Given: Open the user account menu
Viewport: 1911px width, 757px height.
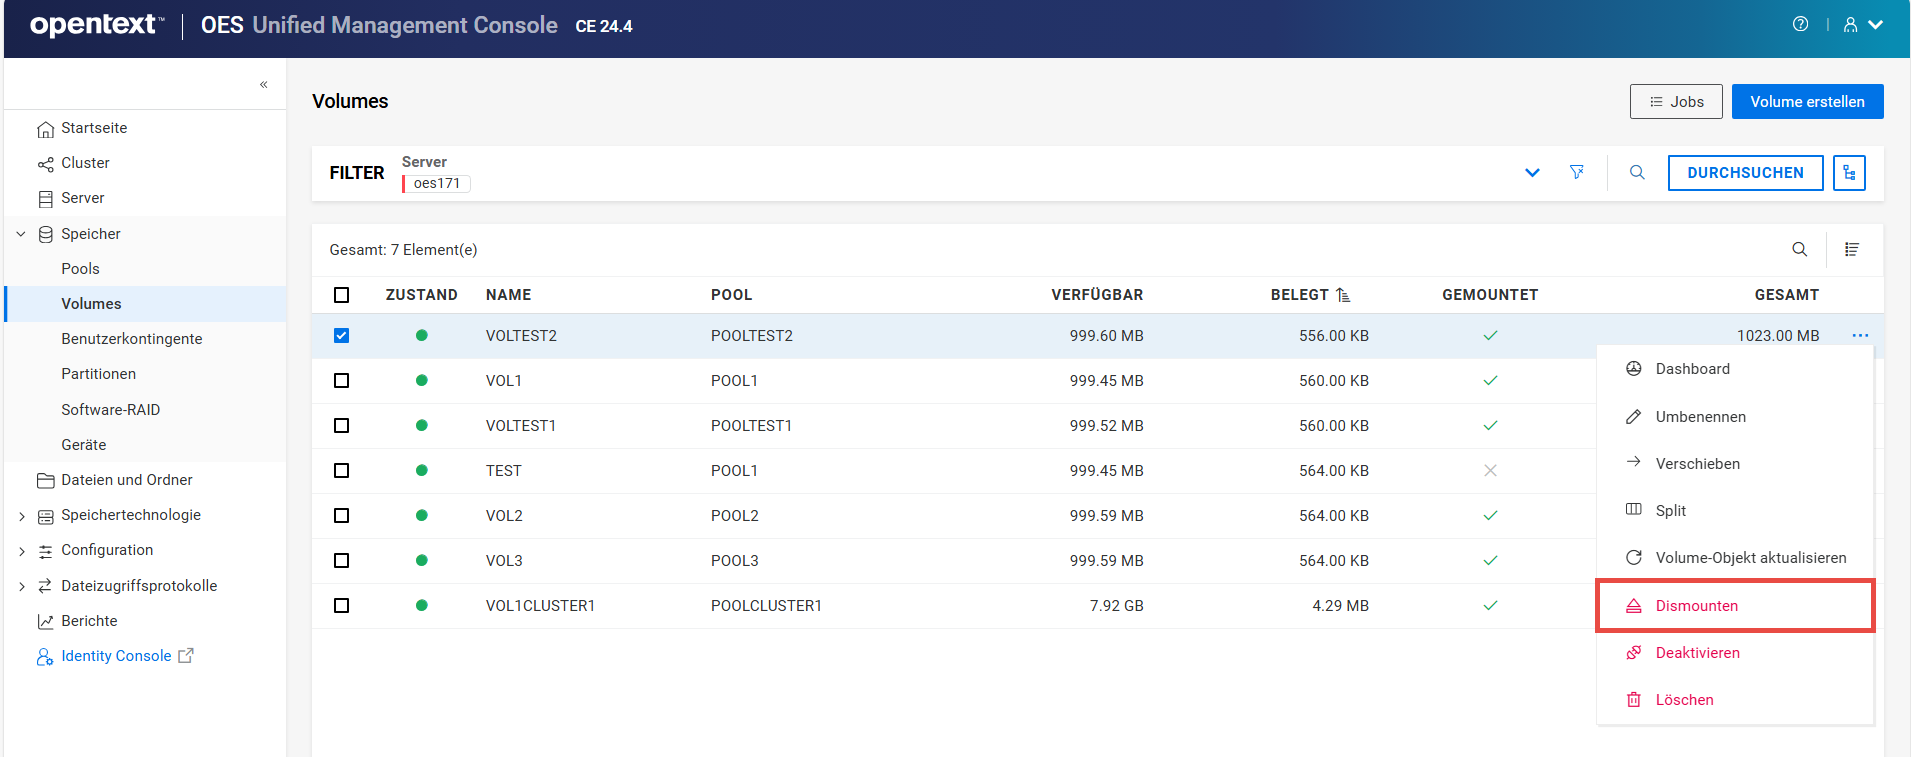Looking at the screenshot, I should point(1862,25).
